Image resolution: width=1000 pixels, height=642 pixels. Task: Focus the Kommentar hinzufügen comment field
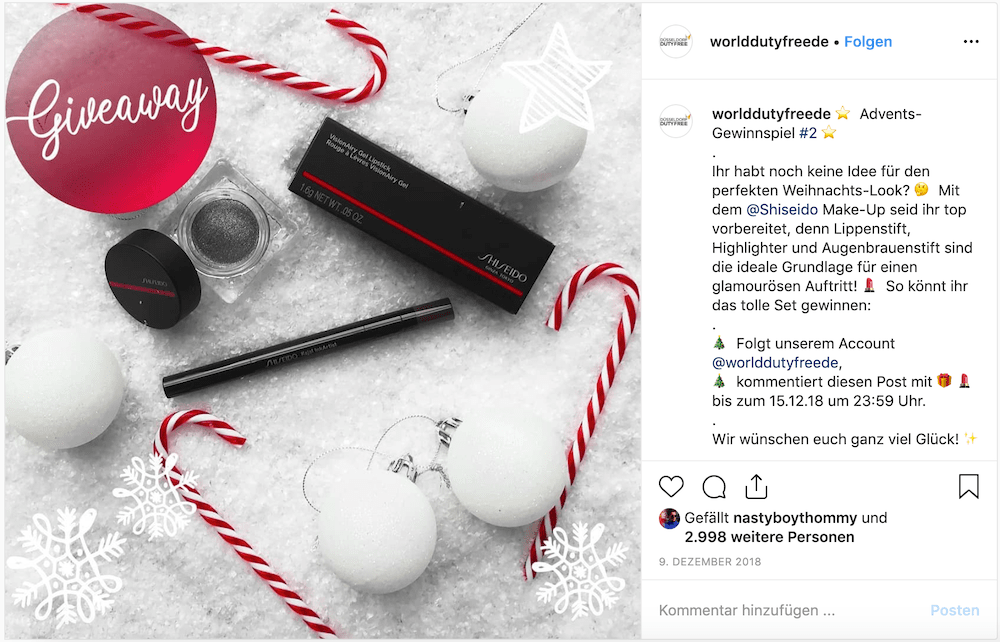pos(788,610)
